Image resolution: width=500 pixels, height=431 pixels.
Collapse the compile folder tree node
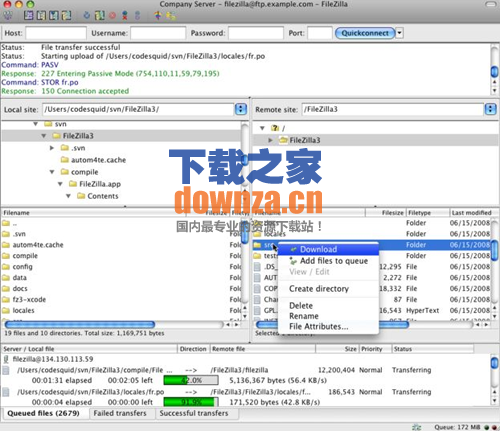[52, 172]
